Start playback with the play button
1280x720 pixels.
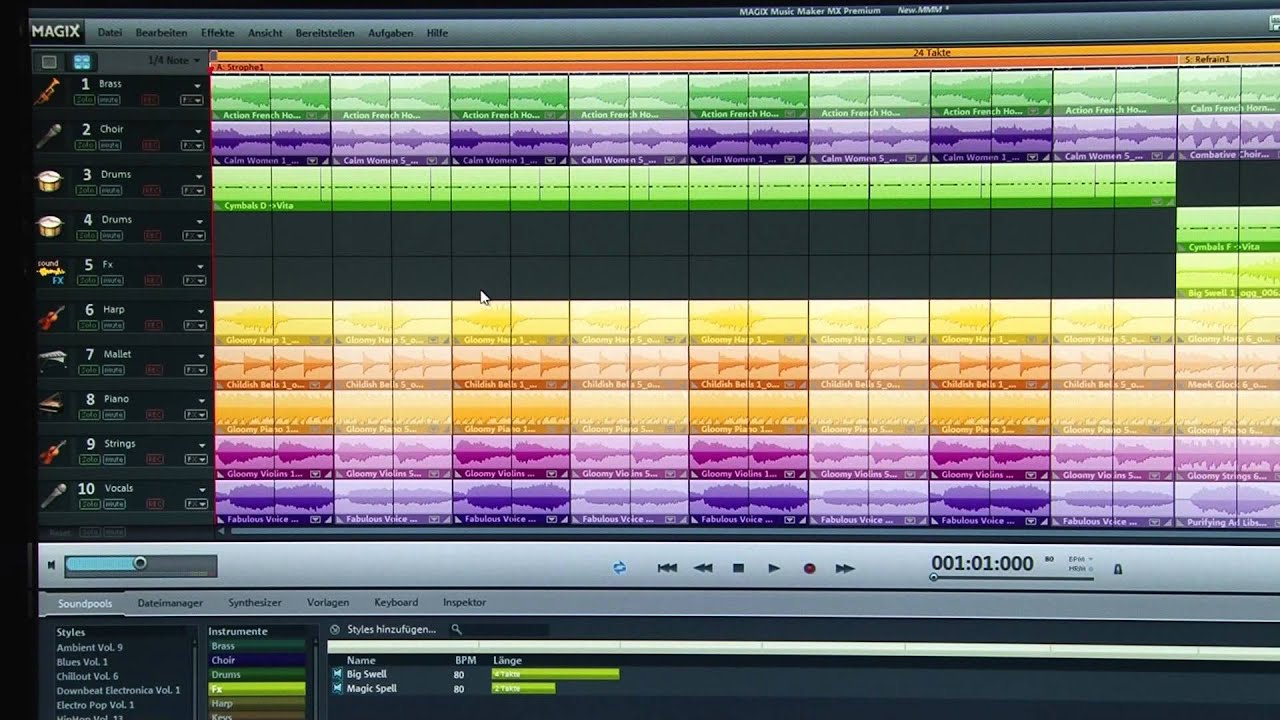click(773, 568)
